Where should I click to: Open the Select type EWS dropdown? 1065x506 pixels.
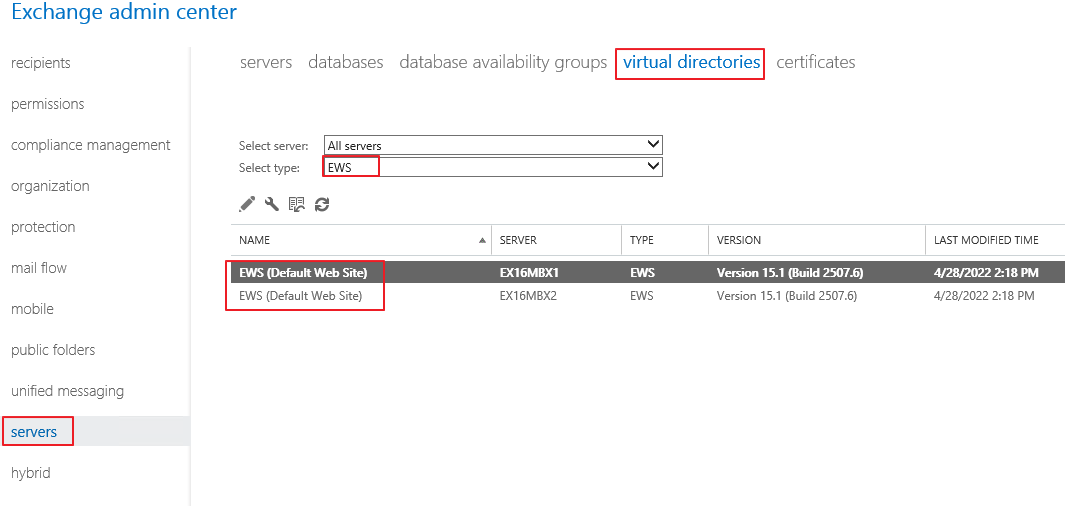point(493,166)
